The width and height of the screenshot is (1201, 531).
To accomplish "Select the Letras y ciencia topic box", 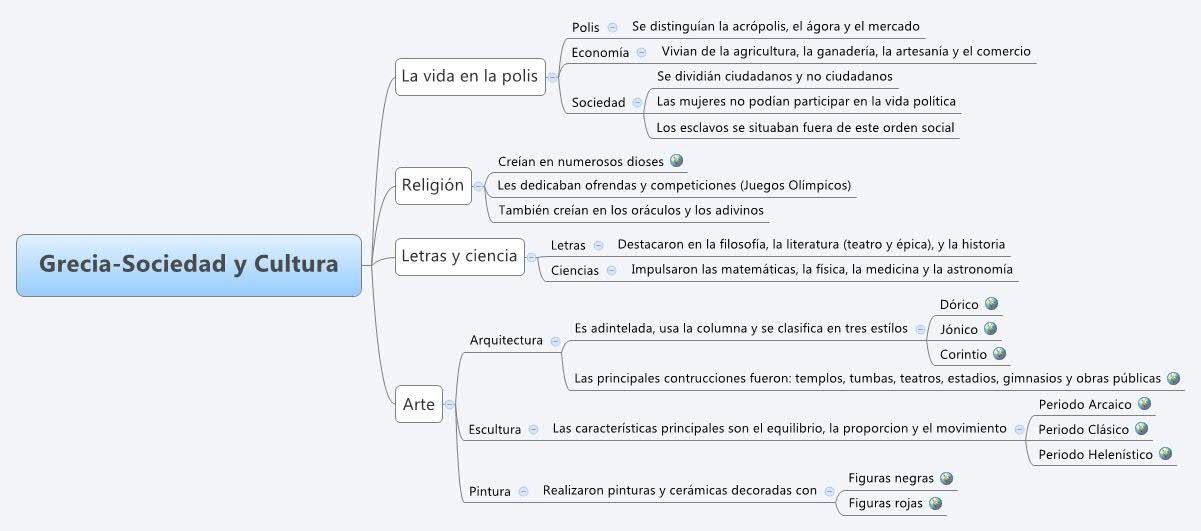I will click(459, 257).
